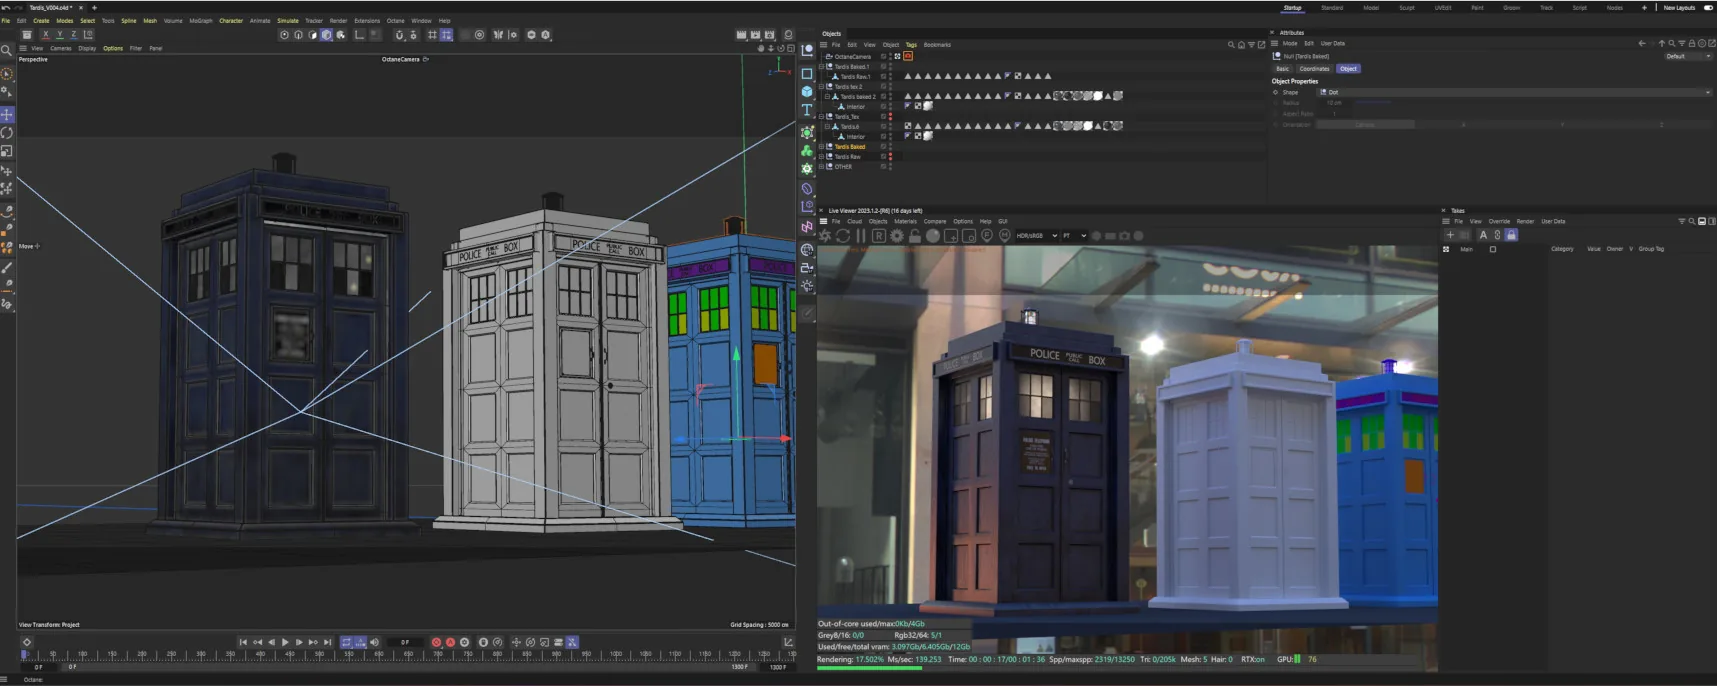Switch to the Coordinates attribute tab

click(x=1314, y=69)
